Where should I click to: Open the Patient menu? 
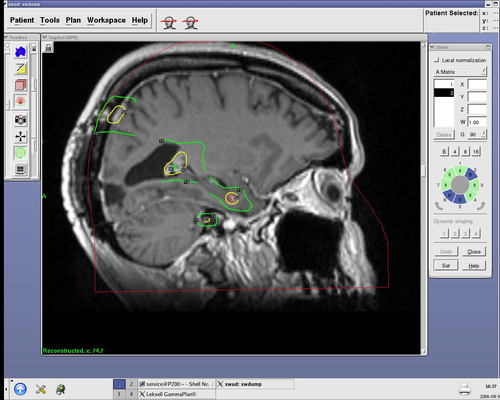(x=22, y=20)
